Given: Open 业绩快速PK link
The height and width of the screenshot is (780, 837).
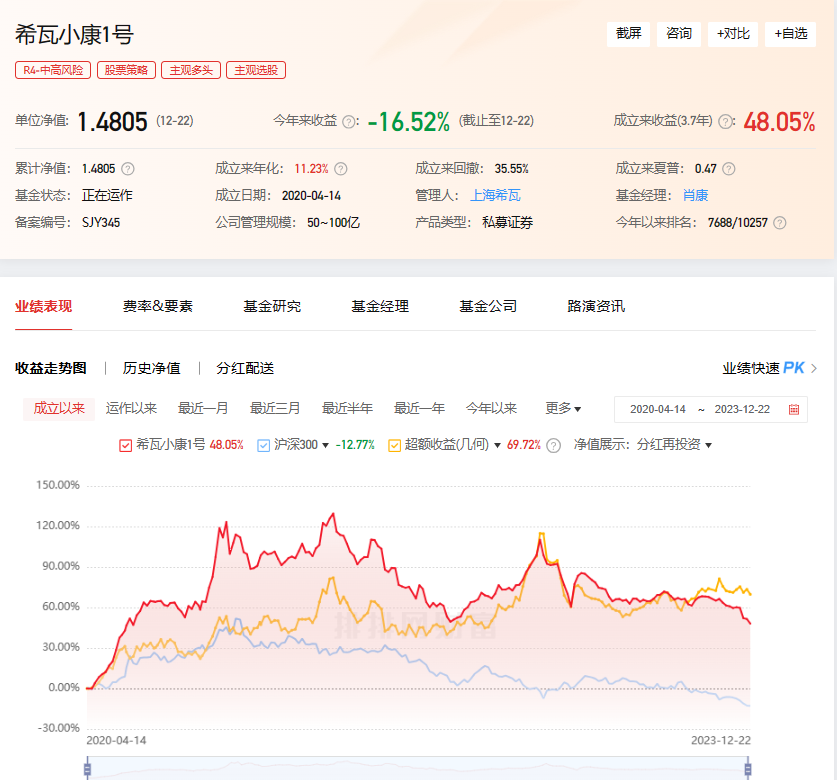Looking at the screenshot, I should (764, 368).
